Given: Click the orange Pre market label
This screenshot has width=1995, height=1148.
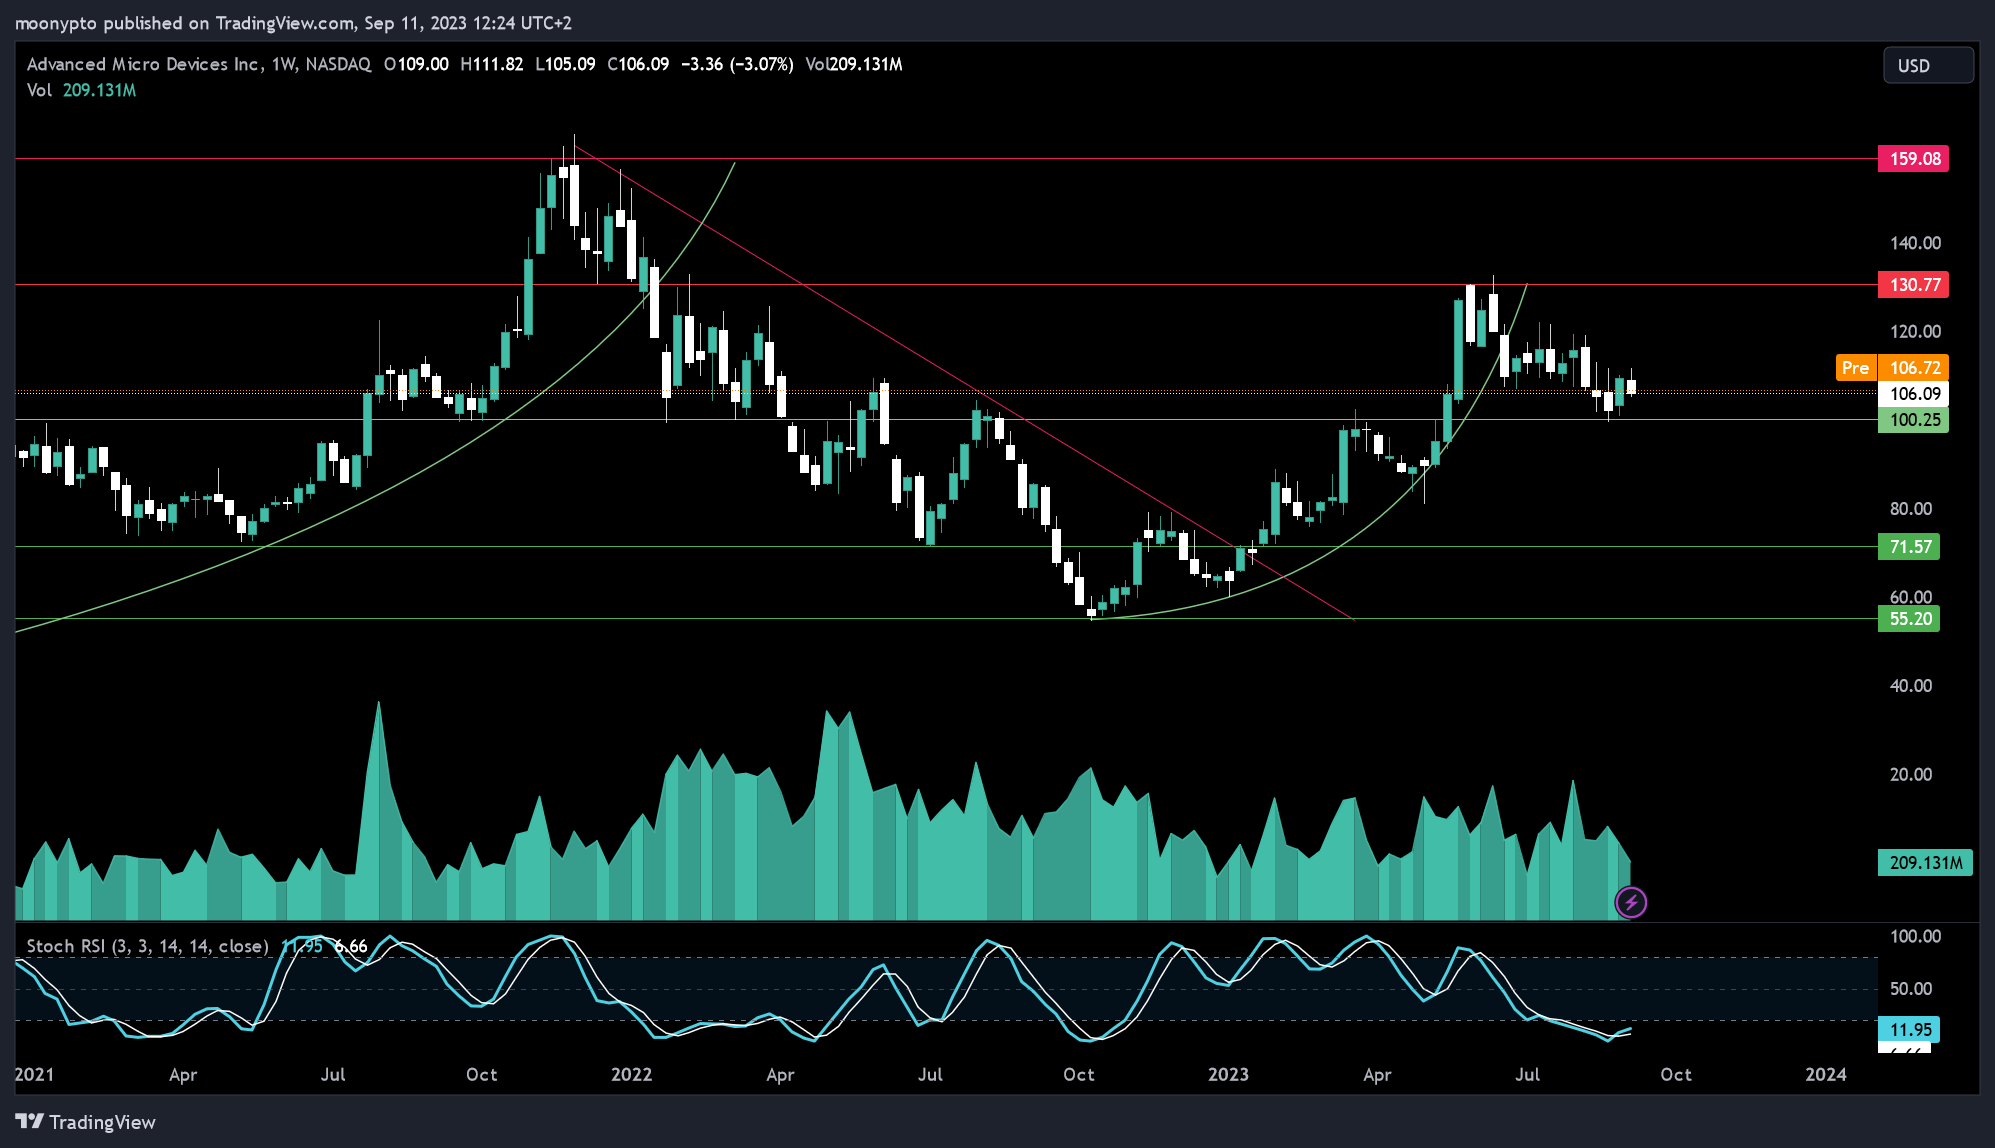Looking at the screenshot, I should pyautogui.click(x=1856, y=368).
